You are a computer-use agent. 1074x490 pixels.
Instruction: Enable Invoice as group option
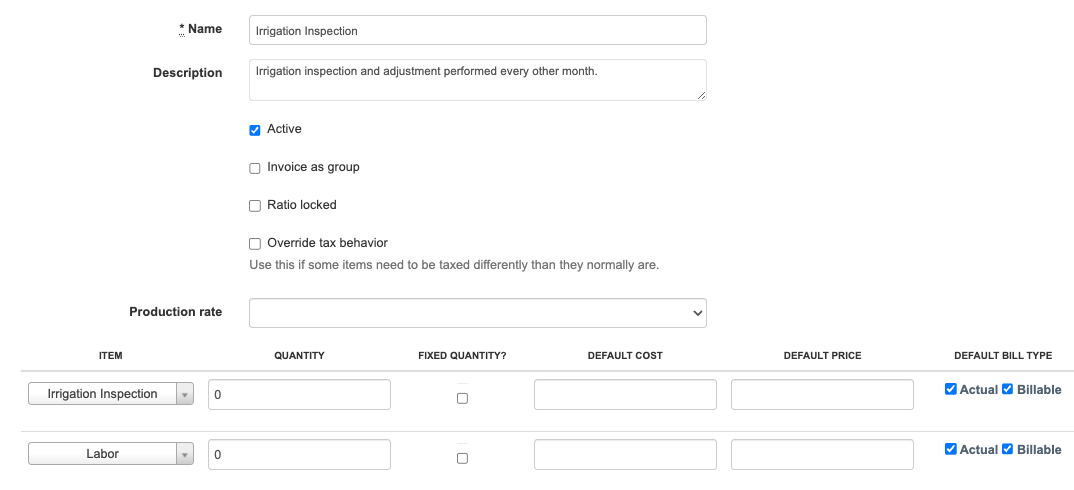(255, 168)
